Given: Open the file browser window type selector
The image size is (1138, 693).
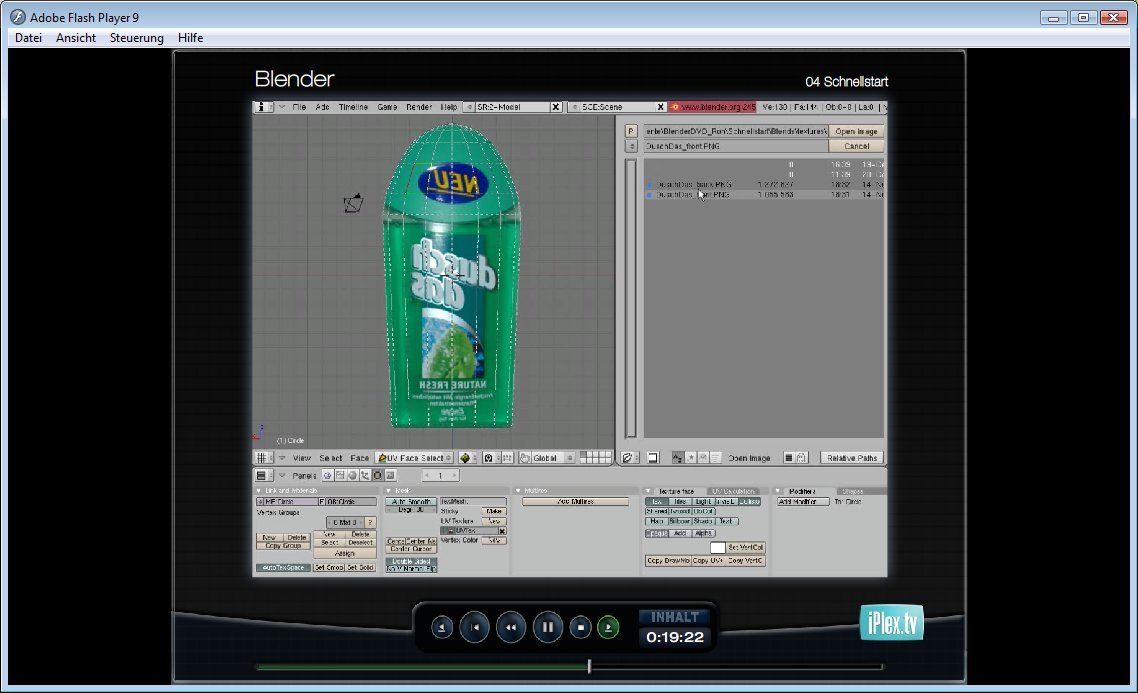Looking at the screenshot, I should 629,458.
